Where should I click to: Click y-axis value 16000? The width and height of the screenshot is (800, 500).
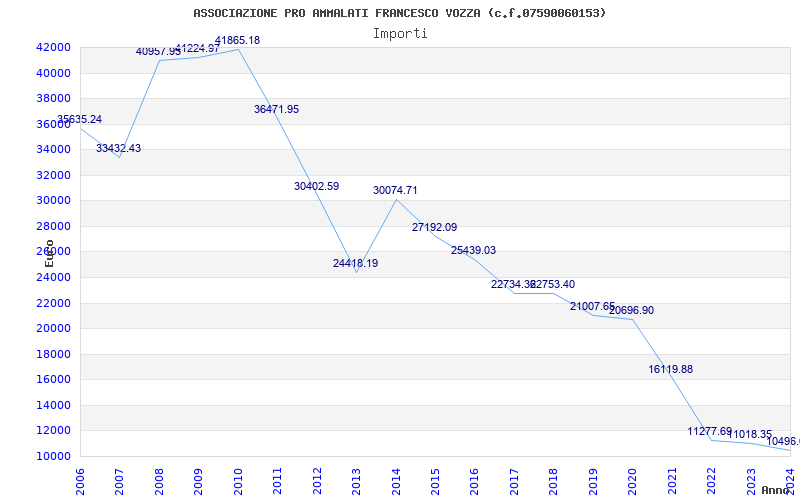pyautogui.click(x=53, y=380)
